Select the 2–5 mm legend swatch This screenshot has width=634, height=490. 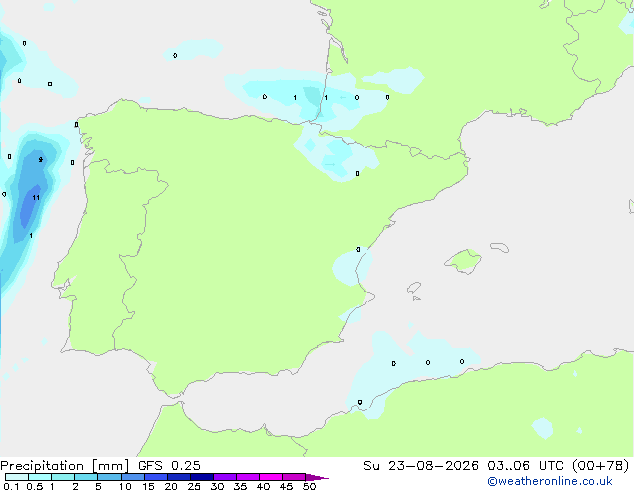(x=86, y=477)
